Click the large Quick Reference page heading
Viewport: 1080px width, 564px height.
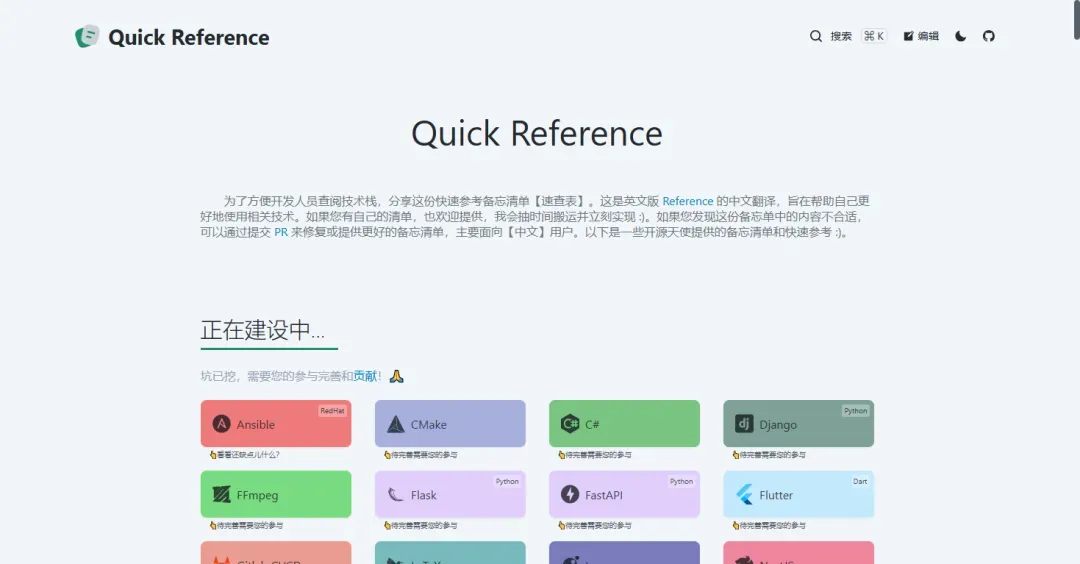tap(537, 134)
